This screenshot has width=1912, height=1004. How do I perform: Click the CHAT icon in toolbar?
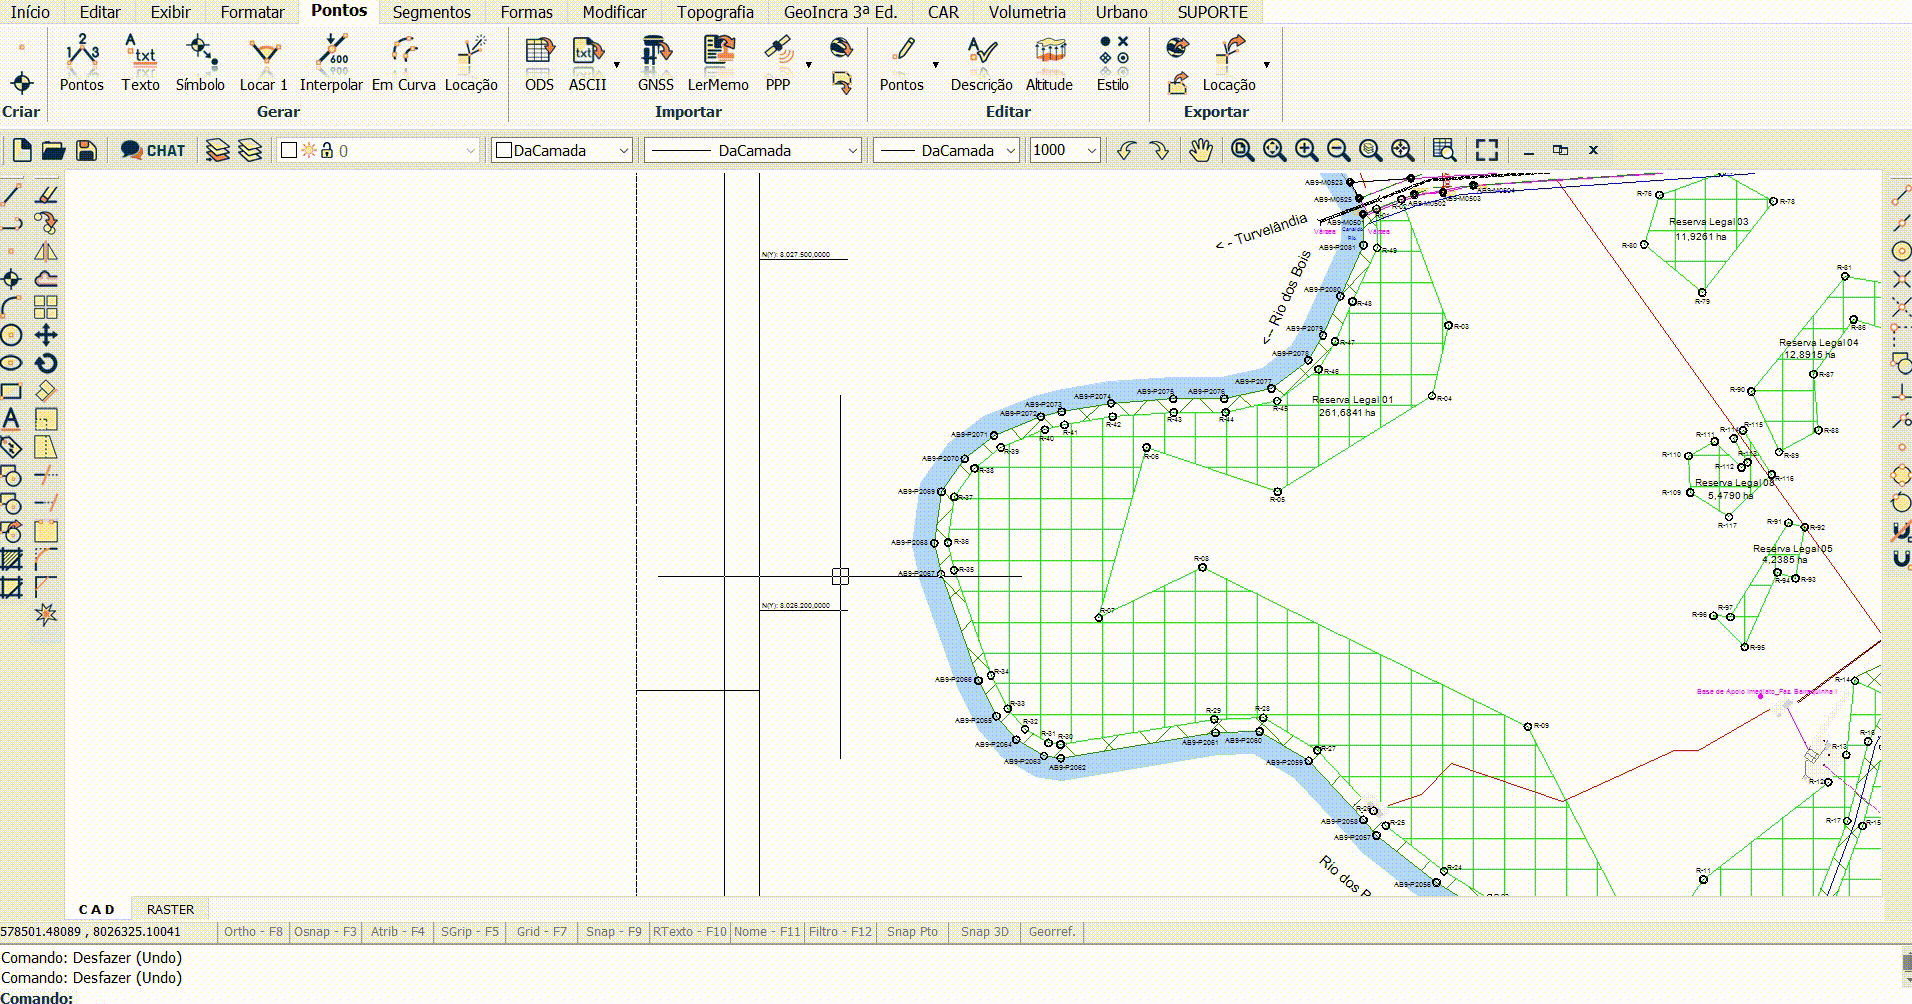(153, 150)
